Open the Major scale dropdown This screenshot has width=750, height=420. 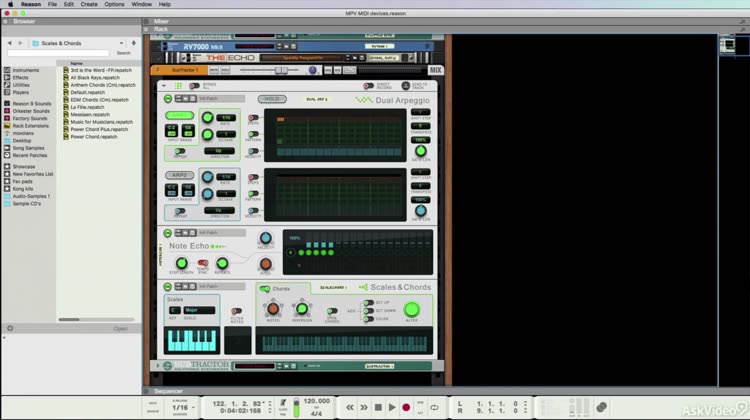point(198,310)
